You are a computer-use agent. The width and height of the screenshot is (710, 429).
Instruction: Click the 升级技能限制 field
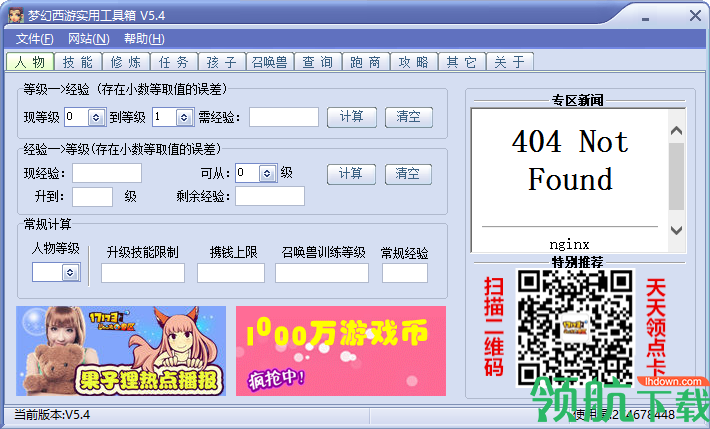[x=143, y=273]
